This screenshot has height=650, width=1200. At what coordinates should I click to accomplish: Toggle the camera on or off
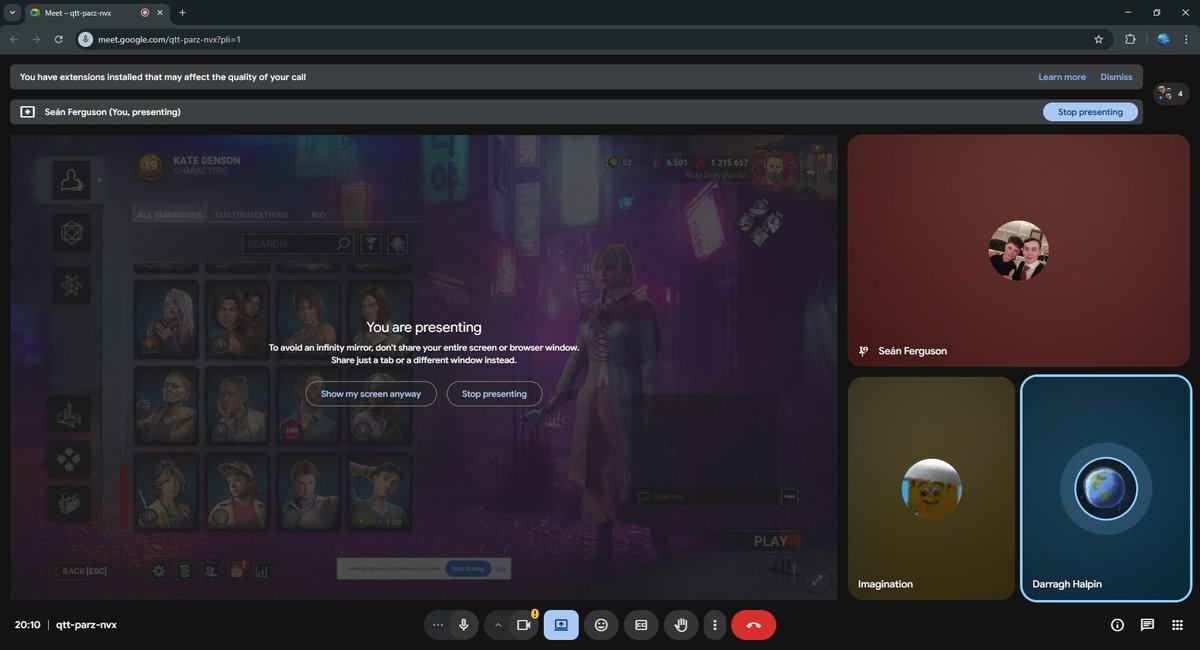[x=523, y=625]
